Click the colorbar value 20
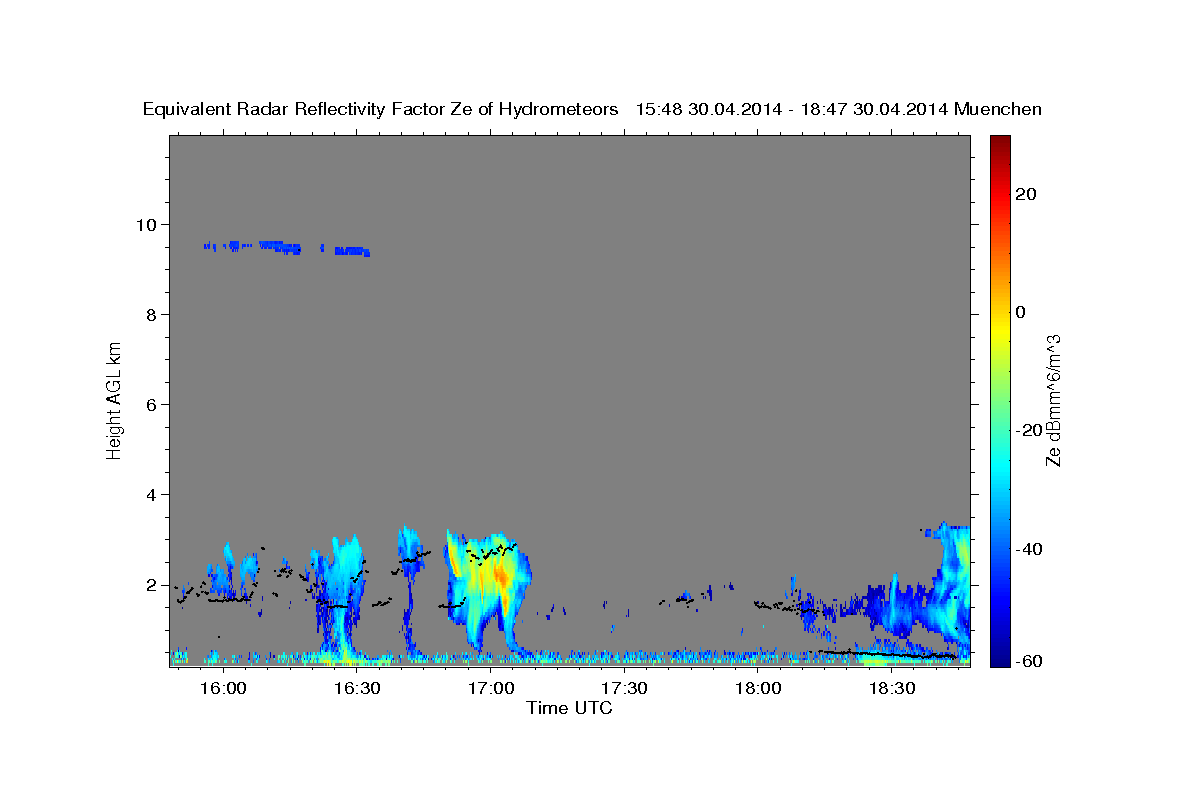The image size is (1200, 800). tap(1025, 194)
